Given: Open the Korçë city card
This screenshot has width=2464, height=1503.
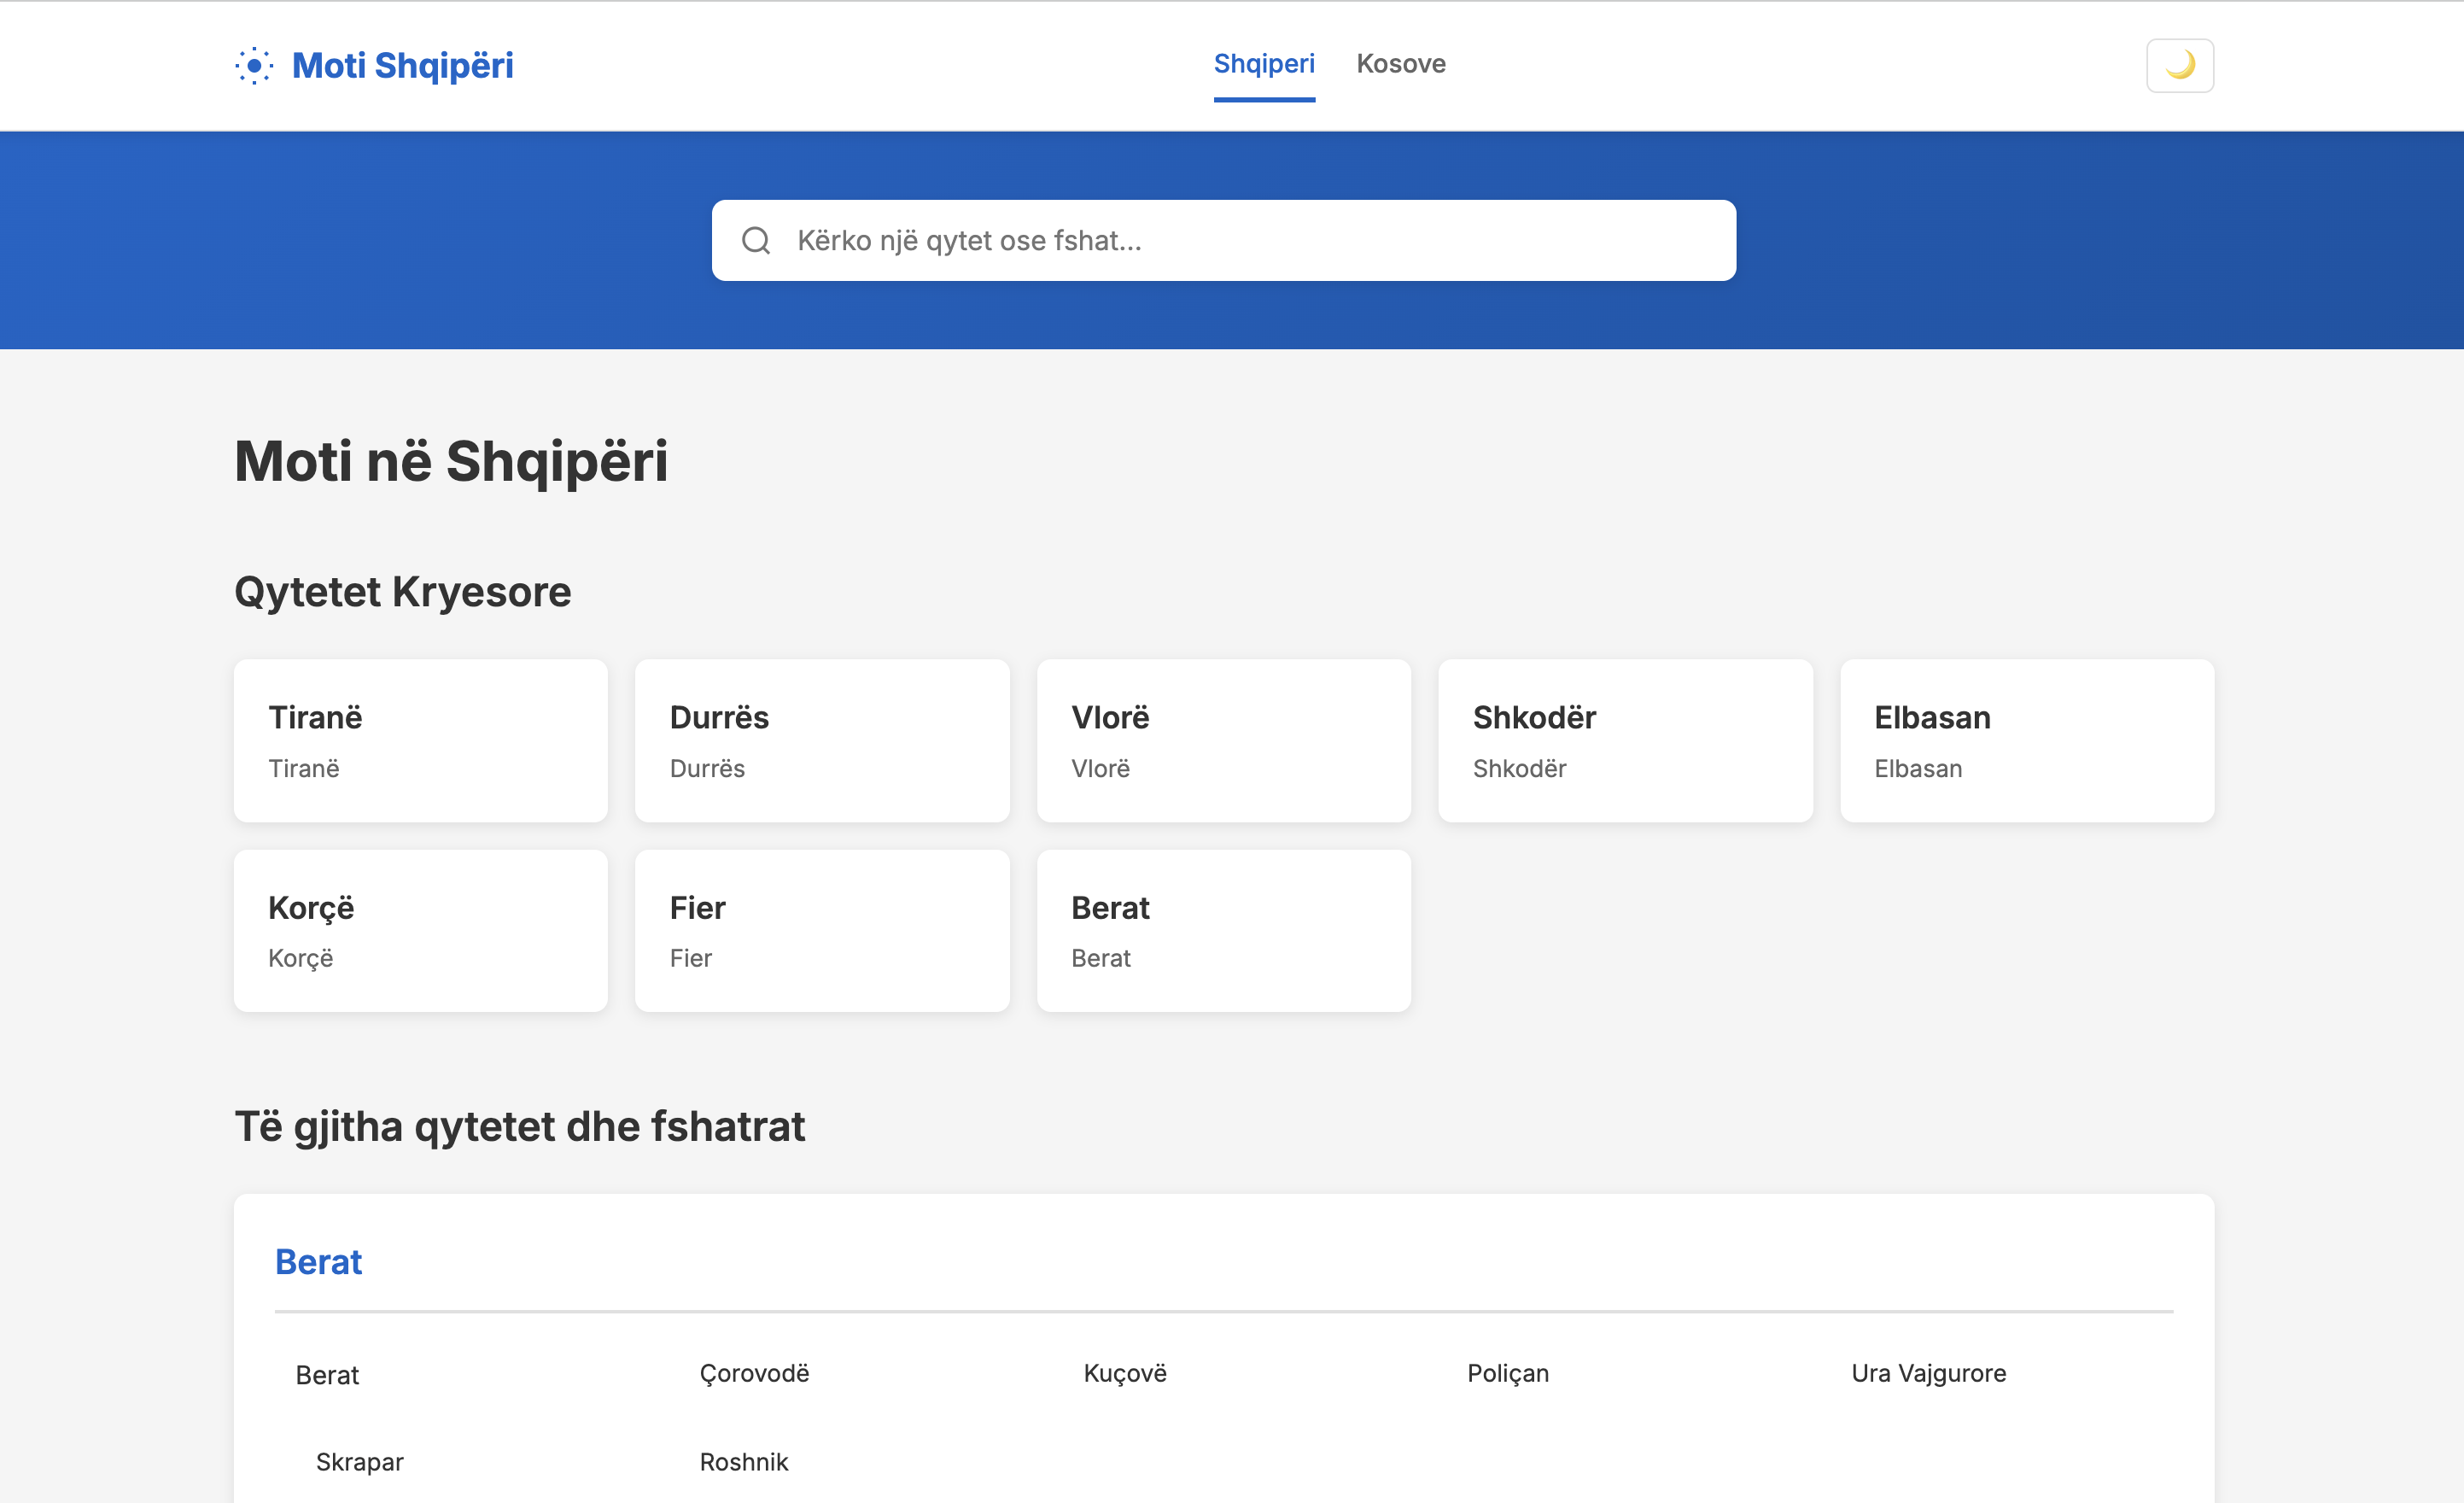Looking at the screenshot, I should 420,930.
